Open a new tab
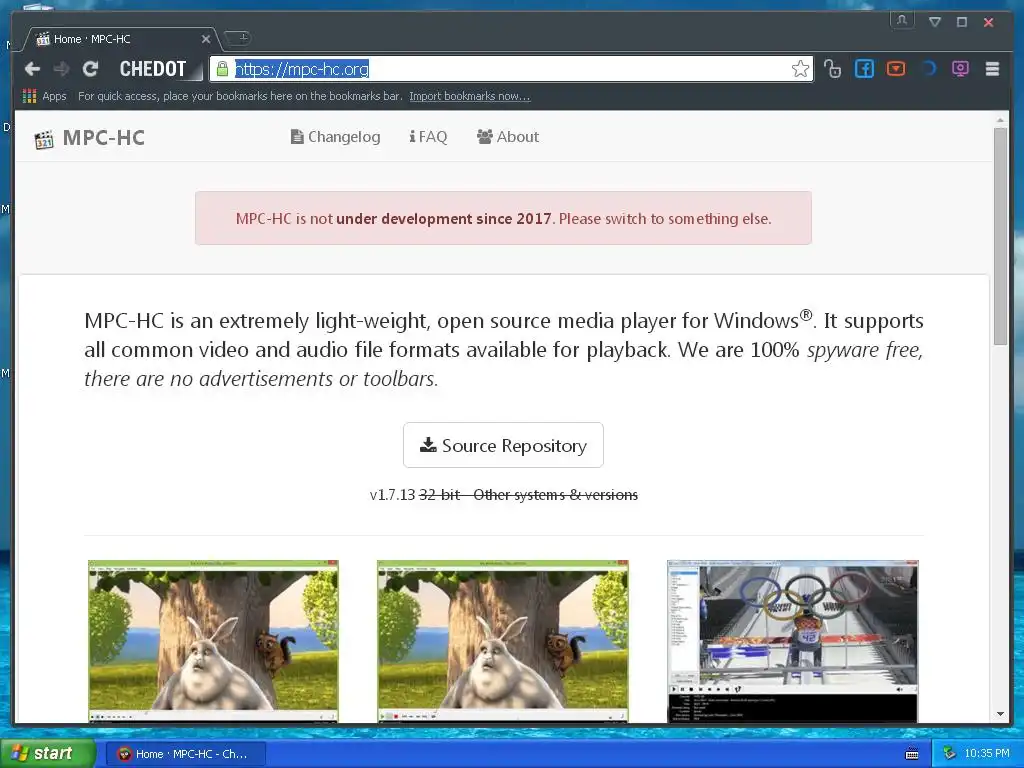Screen dimensions: 1024x768 (238, 39)
